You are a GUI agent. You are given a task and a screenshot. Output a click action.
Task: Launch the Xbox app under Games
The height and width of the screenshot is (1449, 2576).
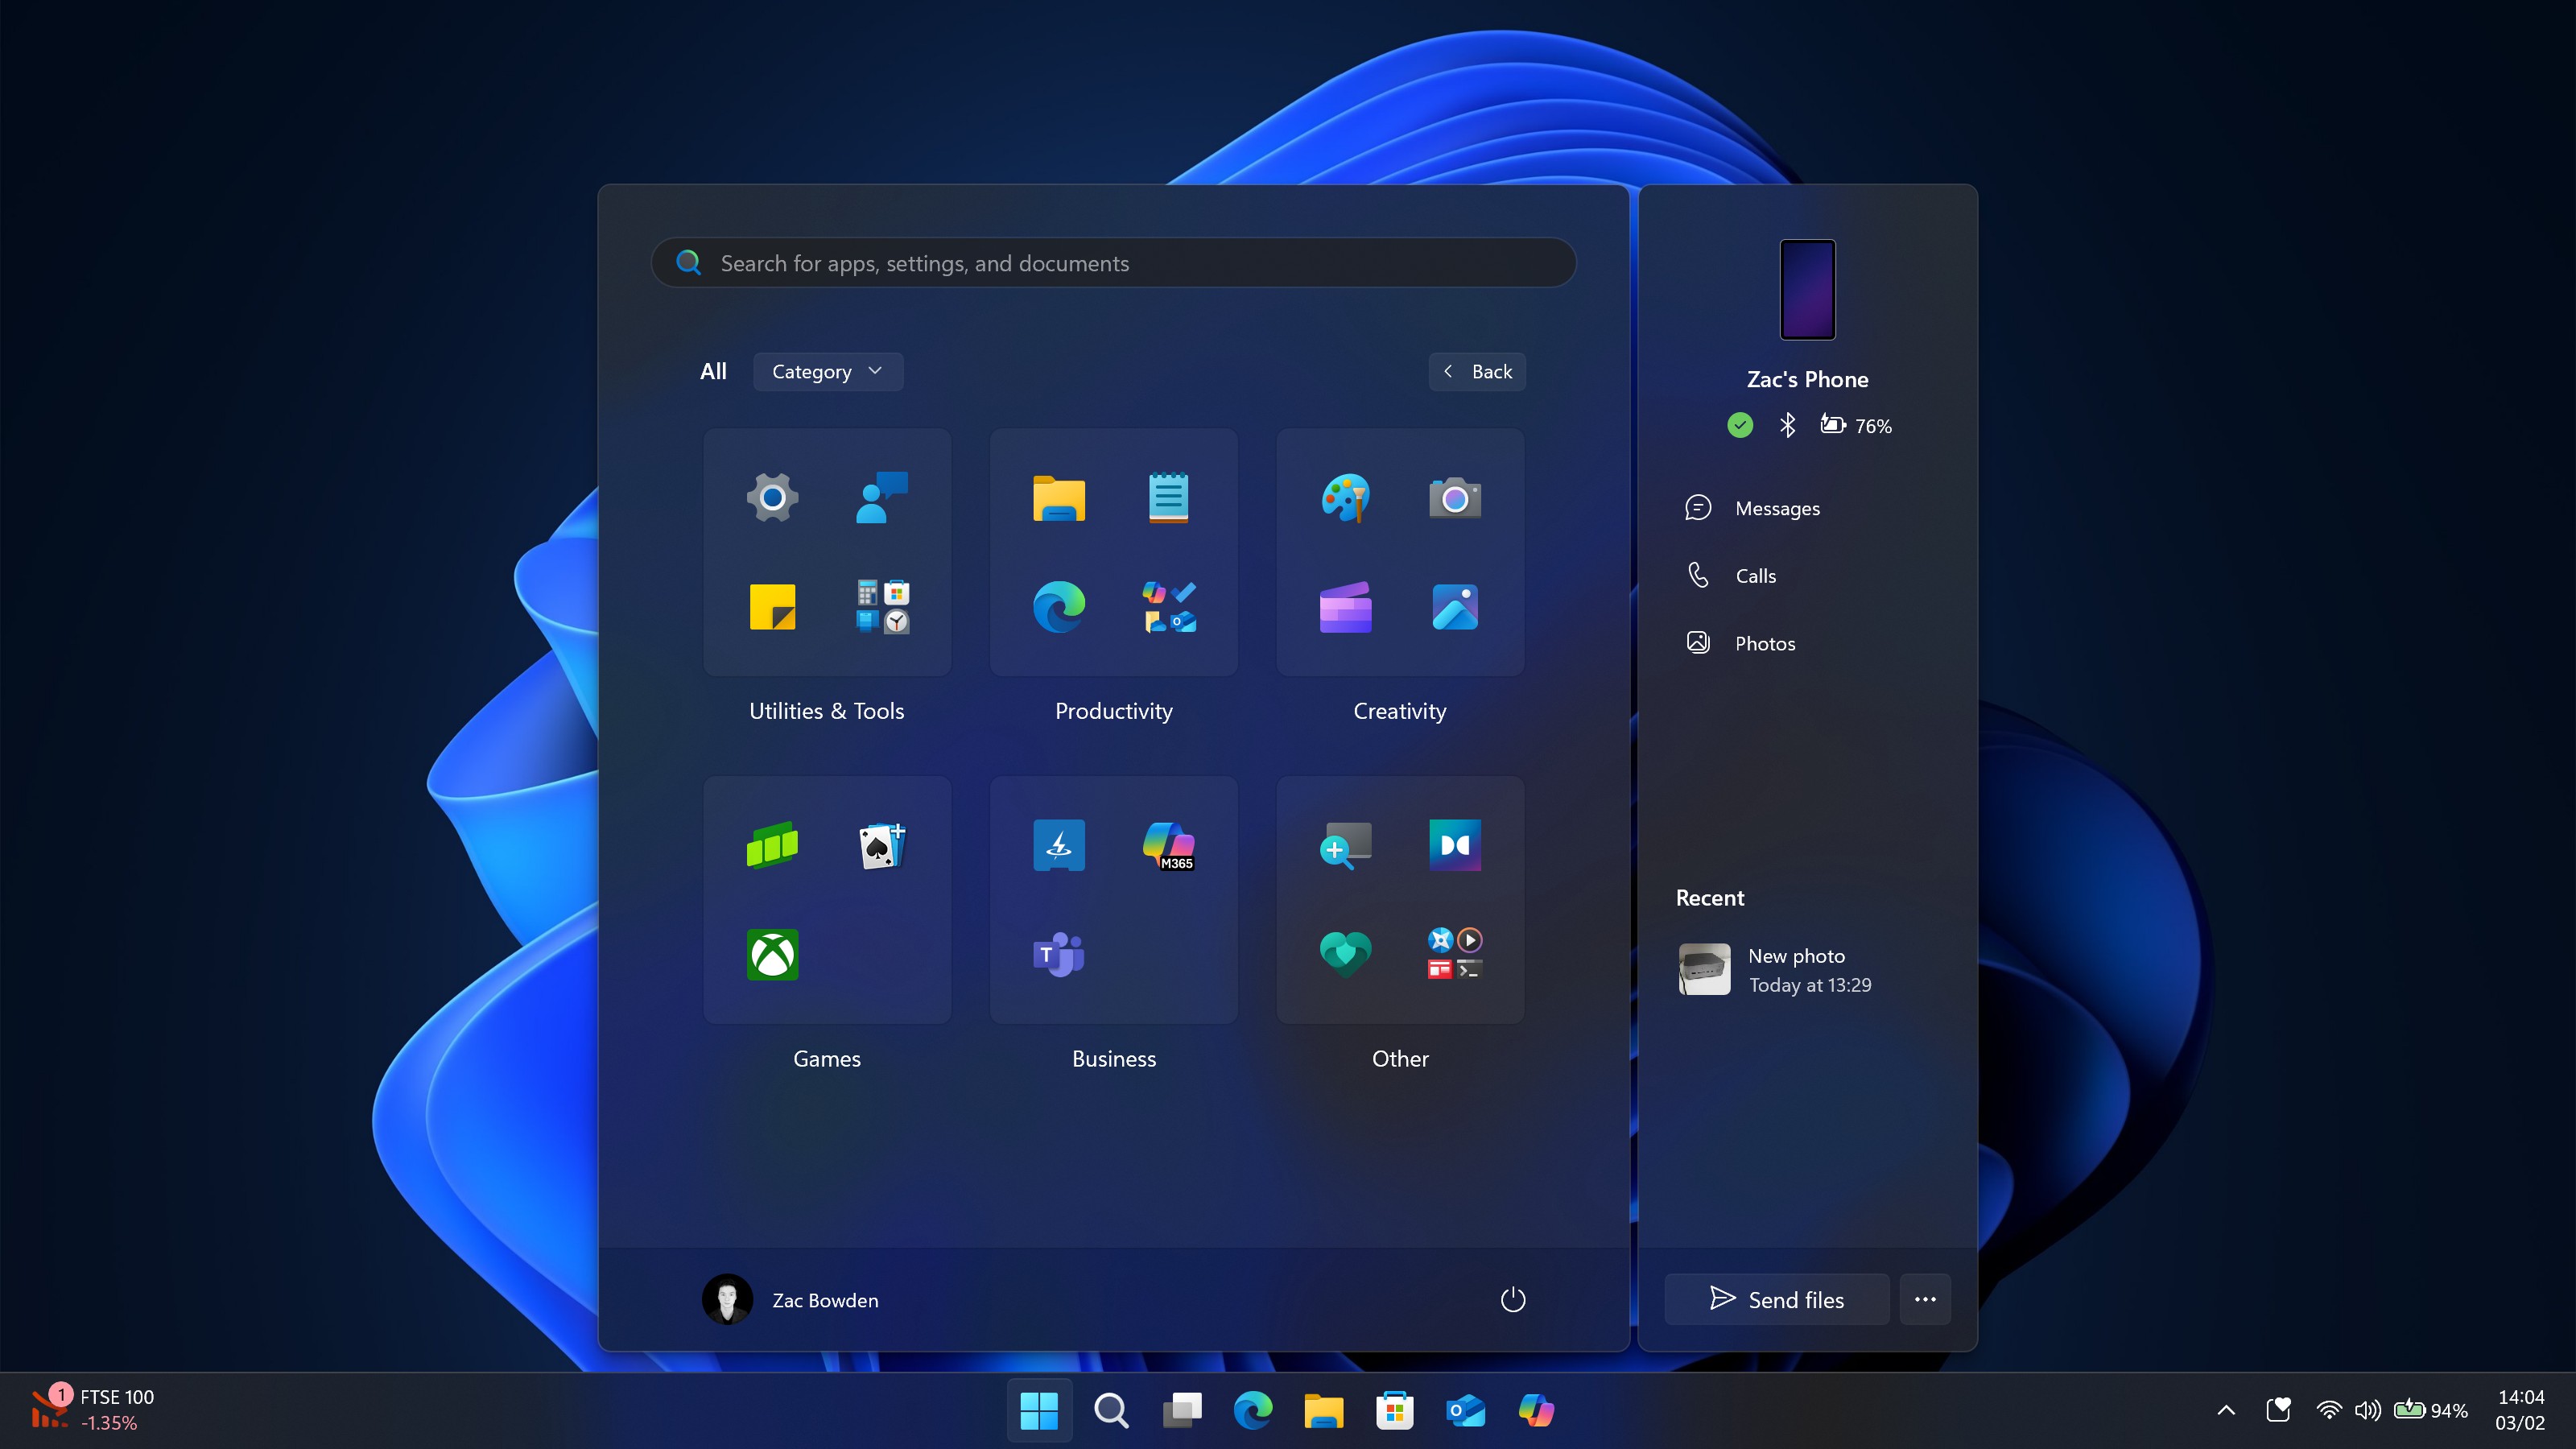coord(771,955)
